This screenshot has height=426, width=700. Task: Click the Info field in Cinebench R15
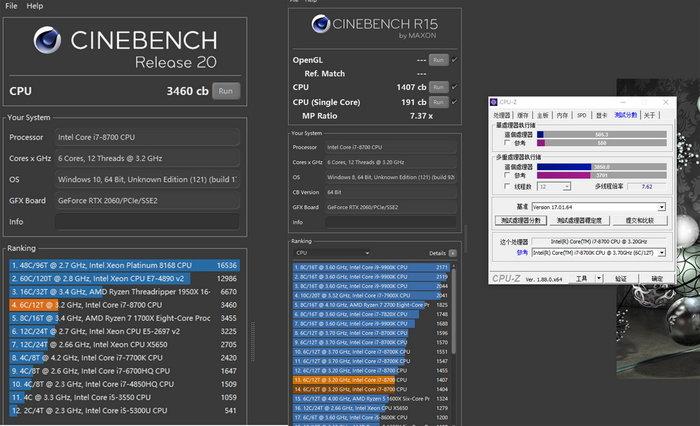click(x=391, y=222)
